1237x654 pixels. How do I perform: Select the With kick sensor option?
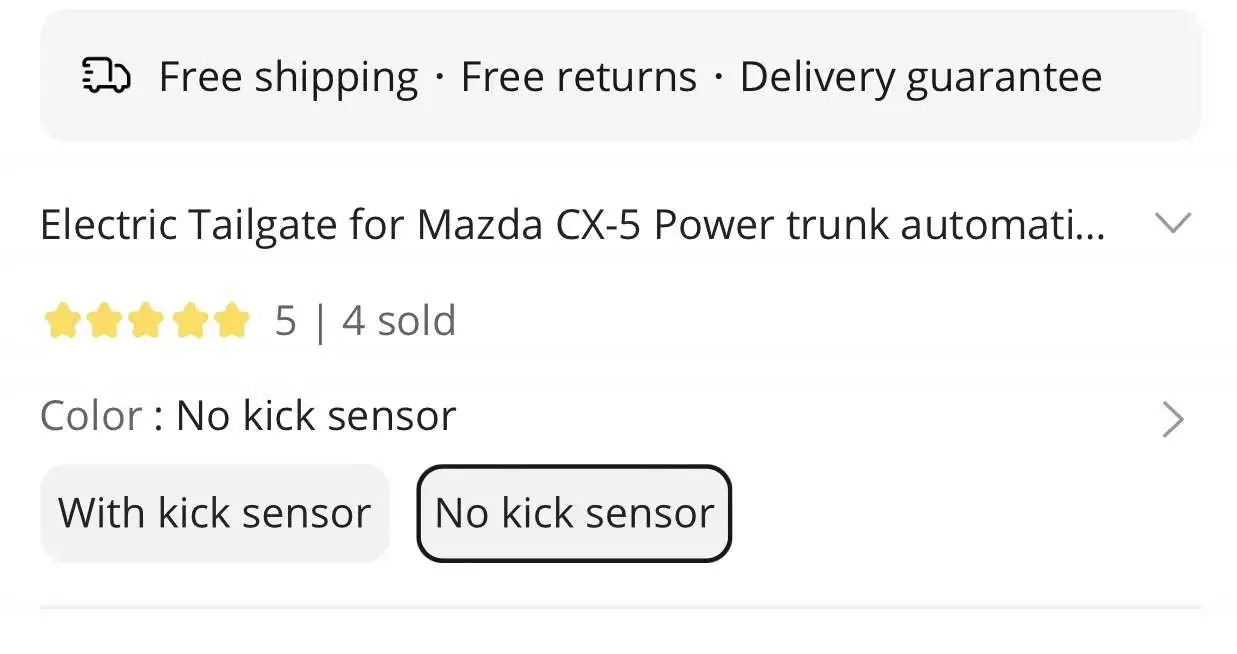tap(214, 513)
